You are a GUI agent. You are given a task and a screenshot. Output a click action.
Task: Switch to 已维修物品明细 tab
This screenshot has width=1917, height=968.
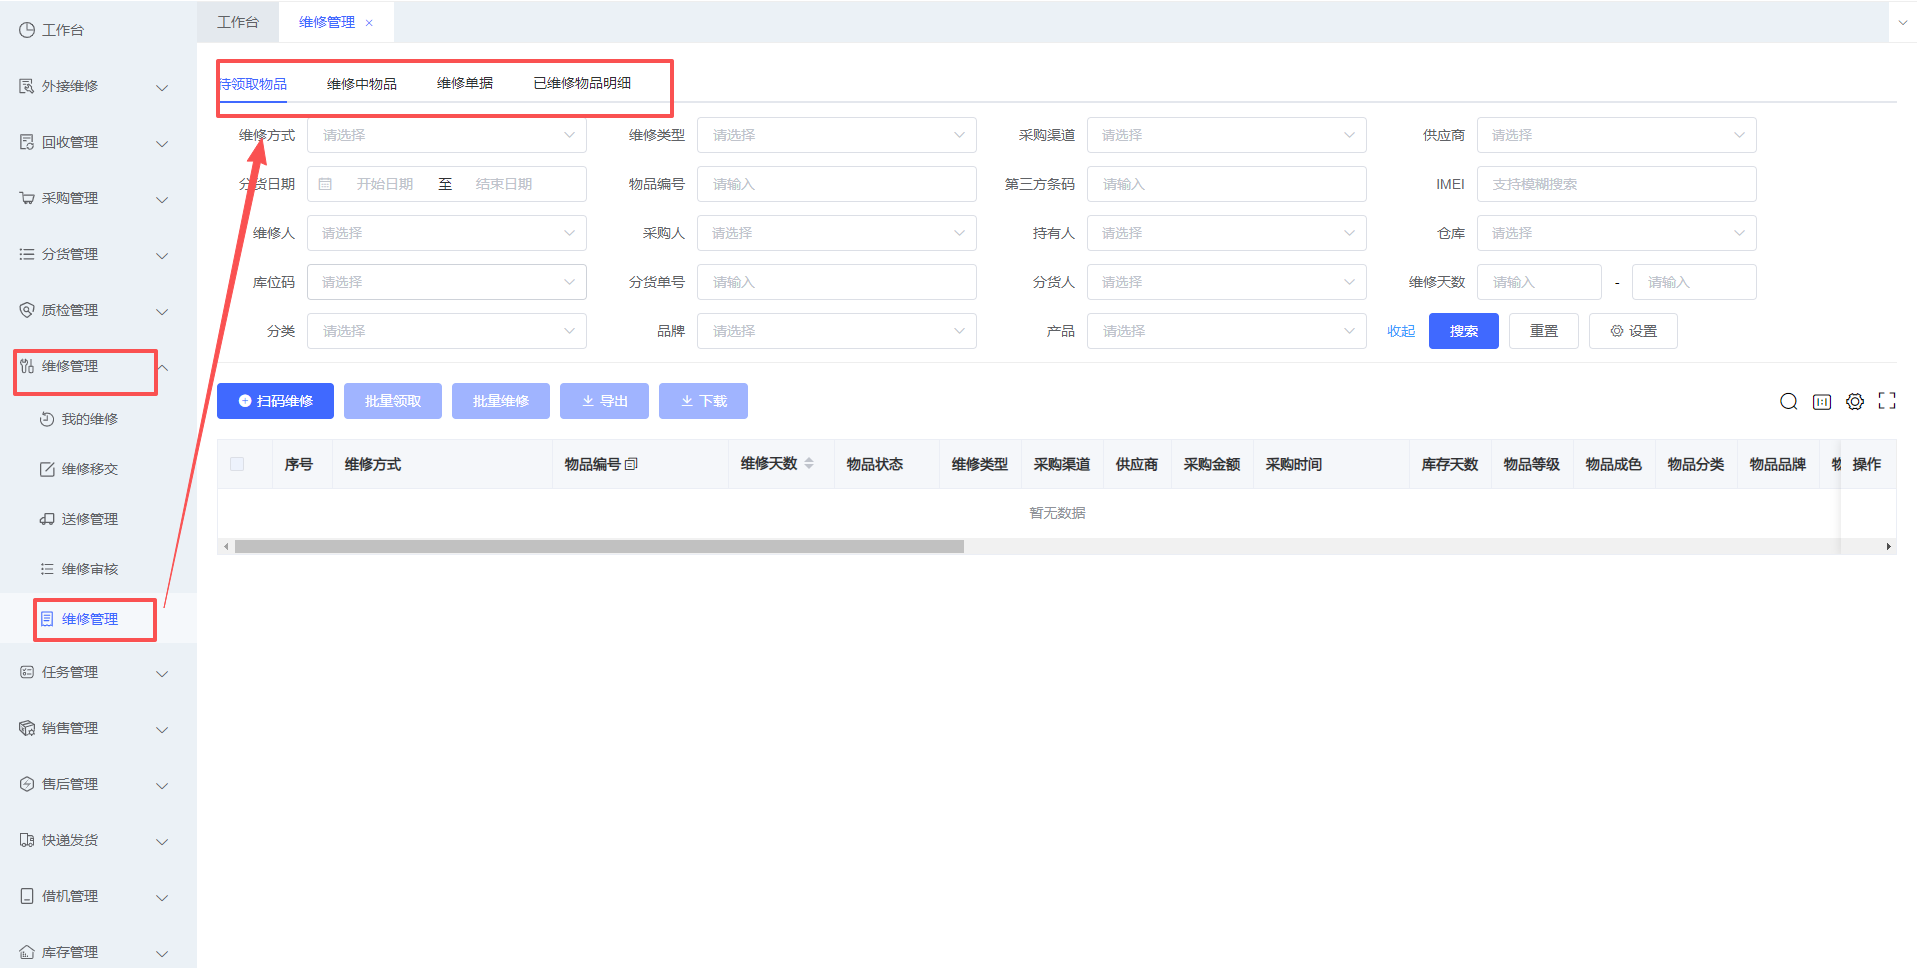point(581,83)
